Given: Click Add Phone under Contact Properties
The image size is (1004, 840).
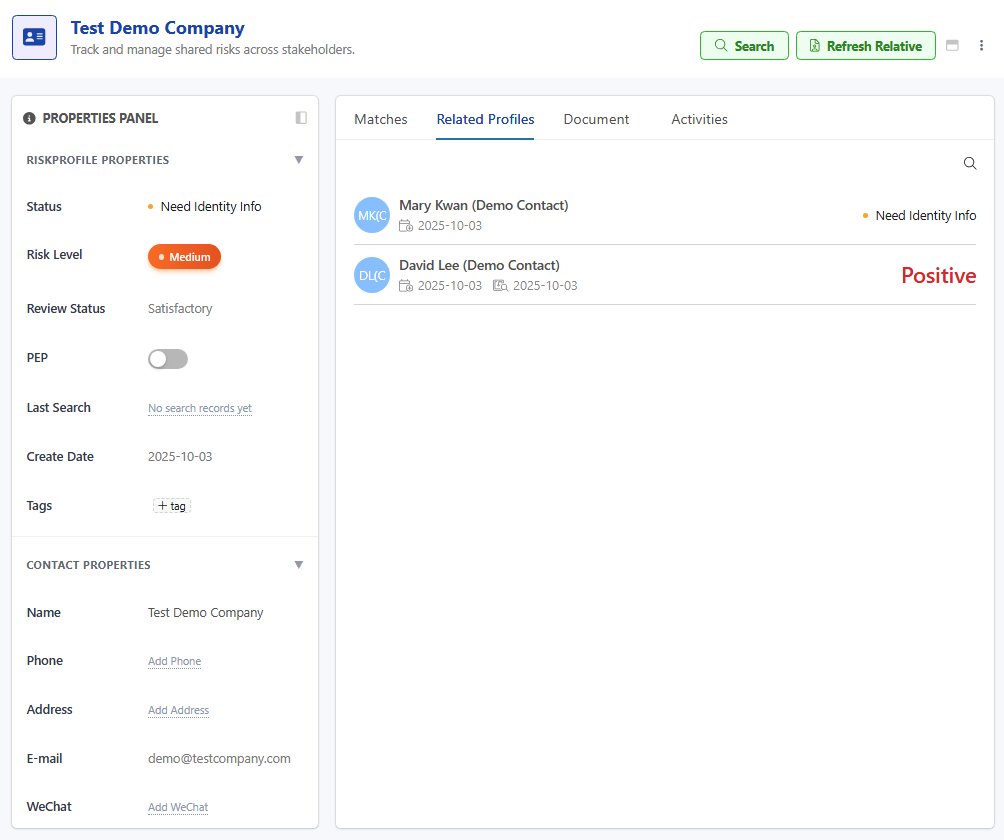Looking at the screenshot, I should tap(174, 661).
